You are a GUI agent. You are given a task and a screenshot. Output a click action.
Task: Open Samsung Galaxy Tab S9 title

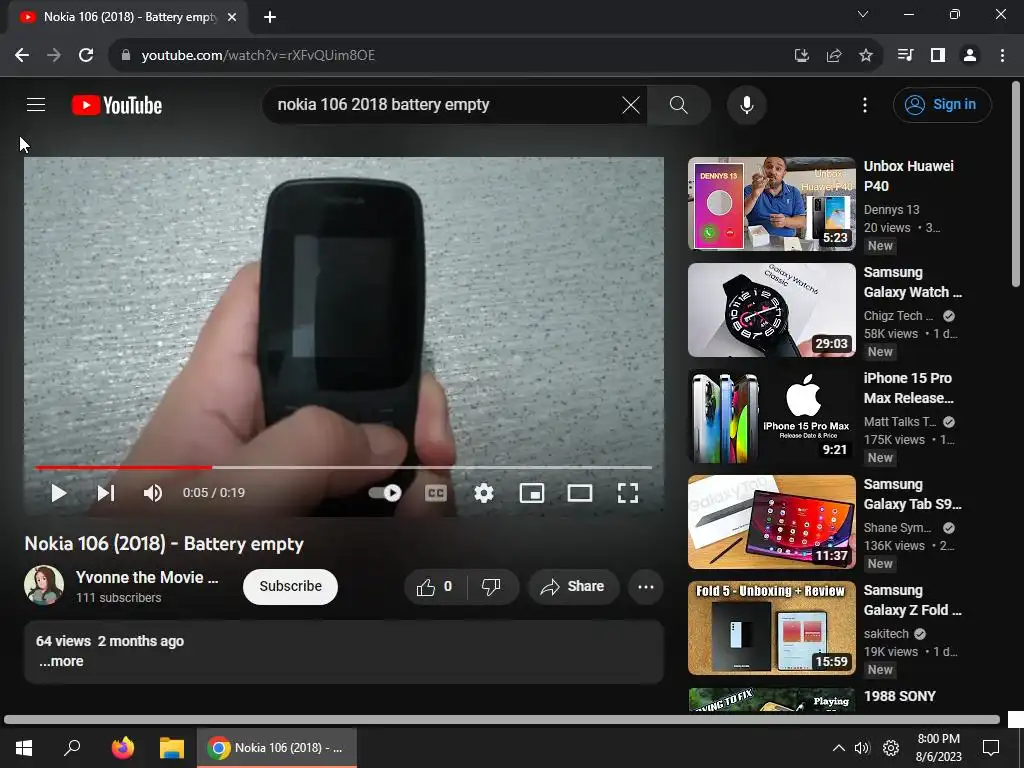(x=912, y=494)
